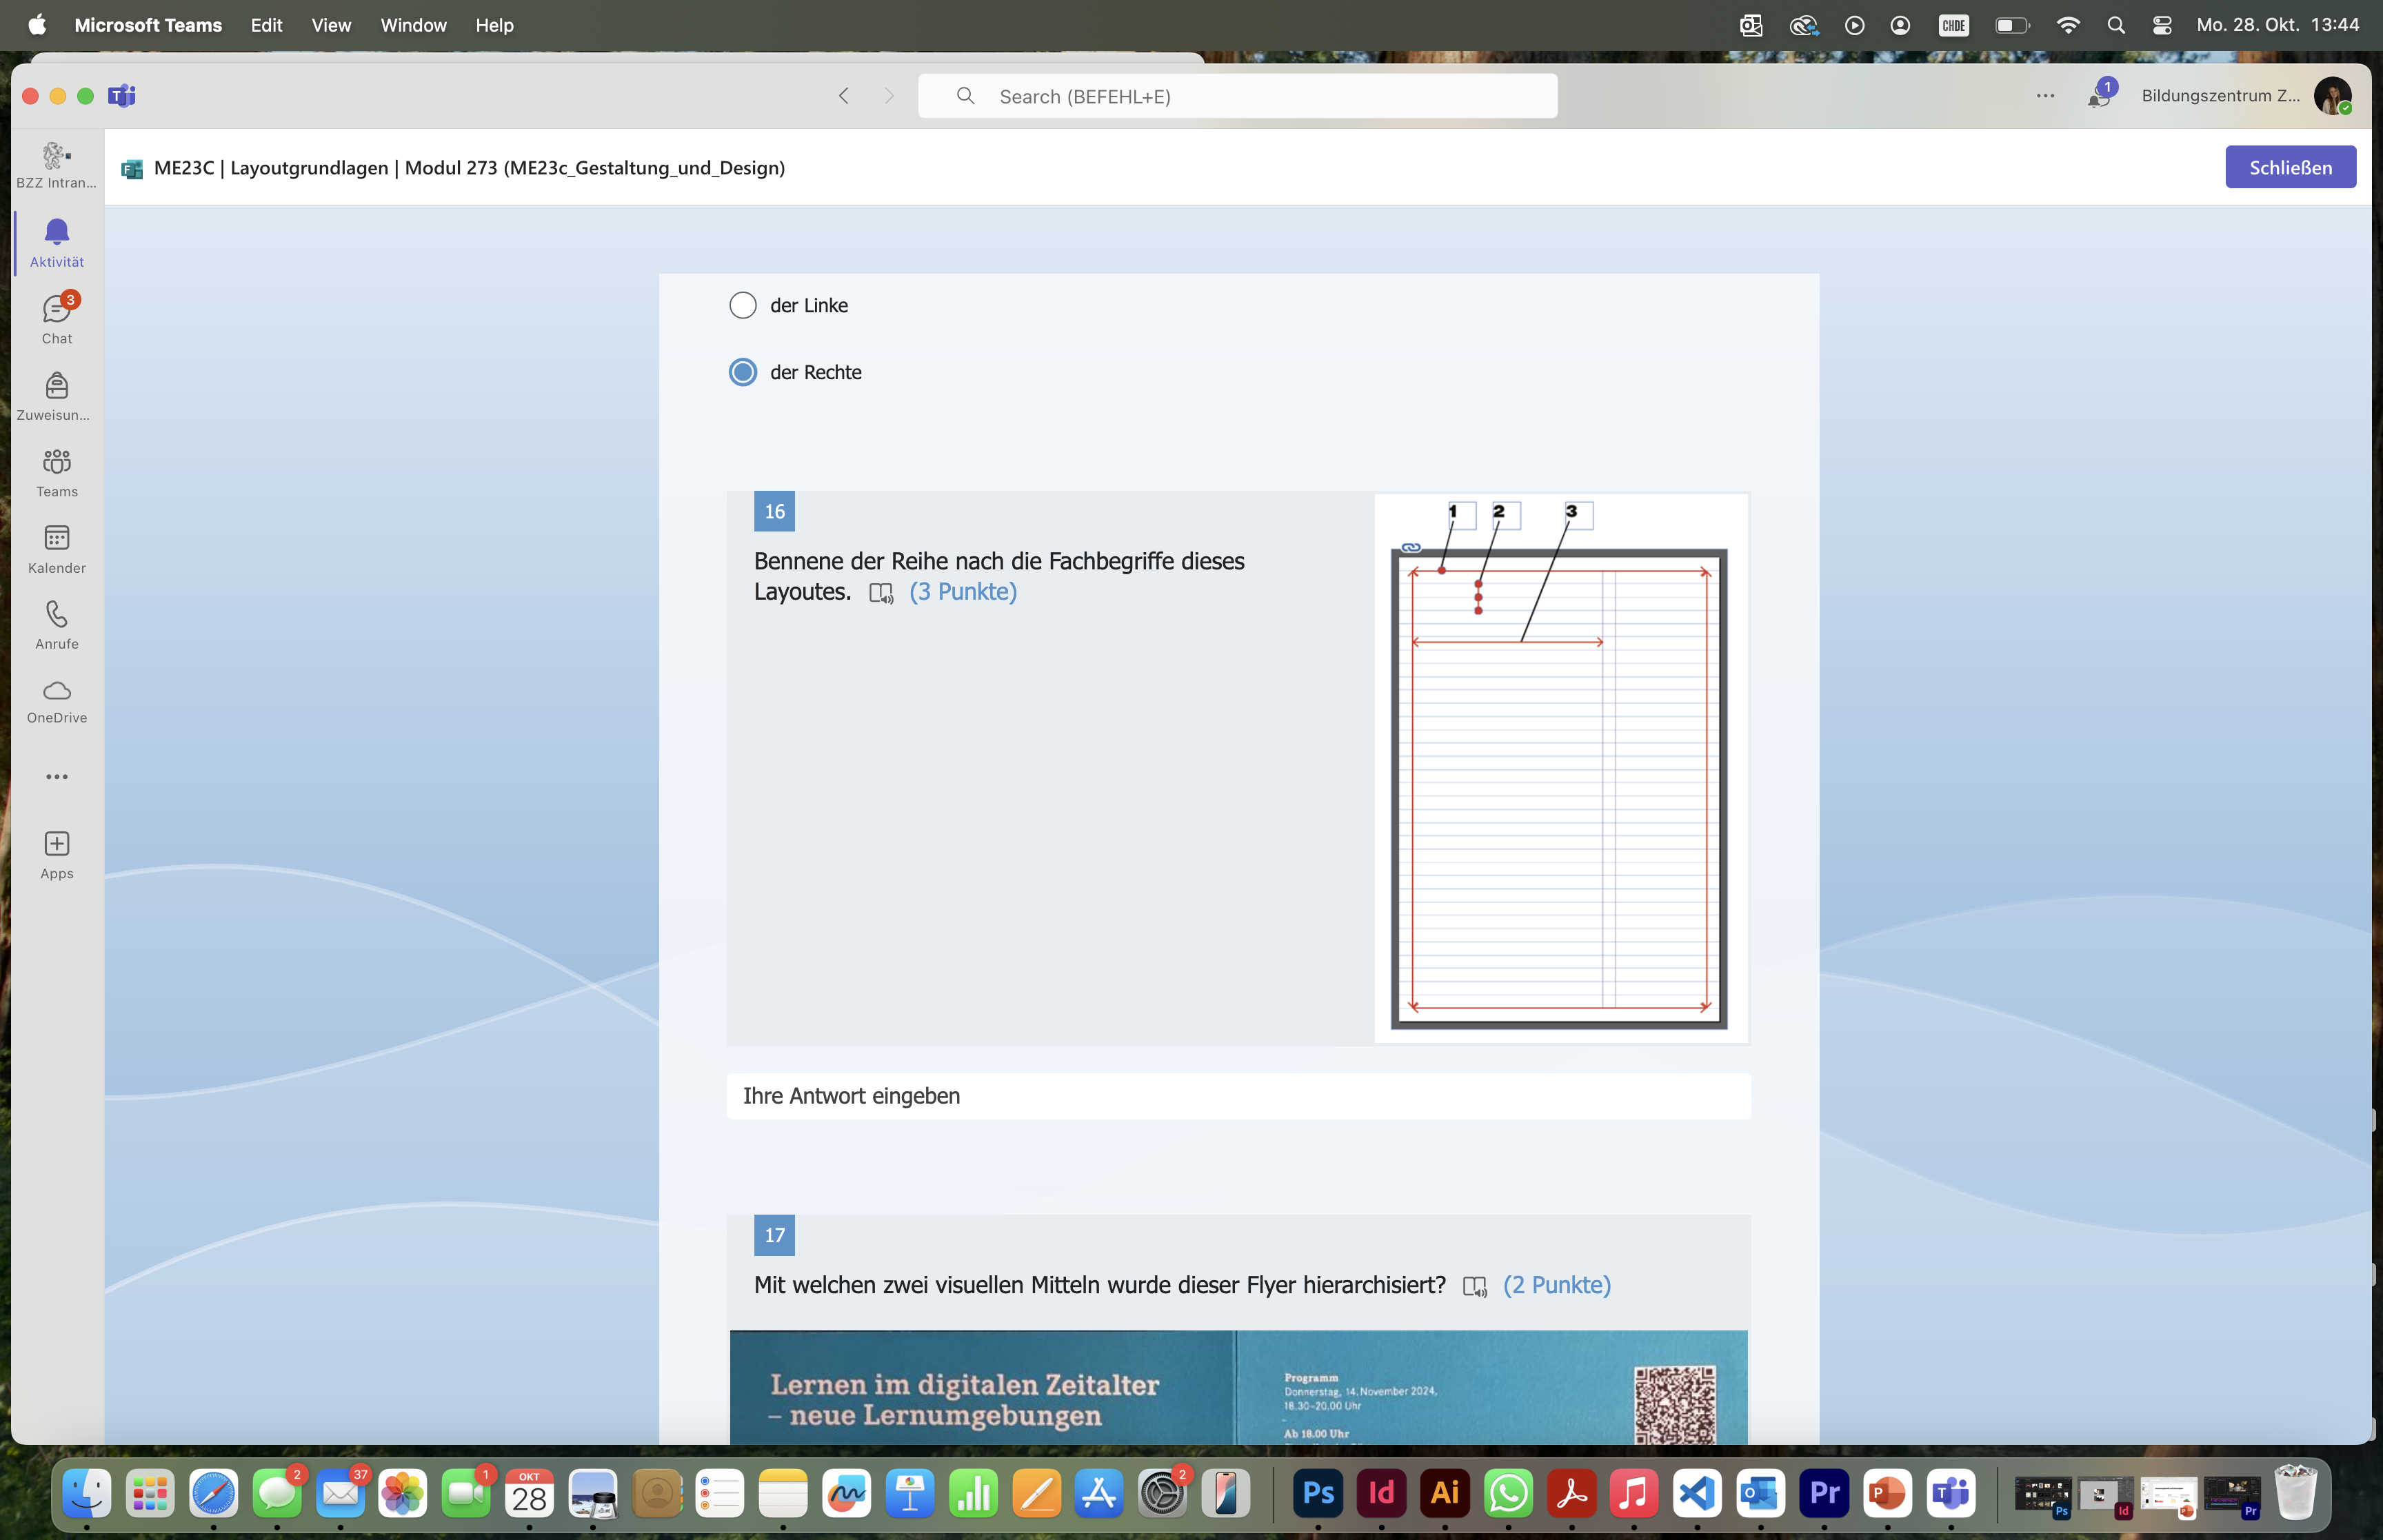Open Safari from the Dock

click(214, 1493)
